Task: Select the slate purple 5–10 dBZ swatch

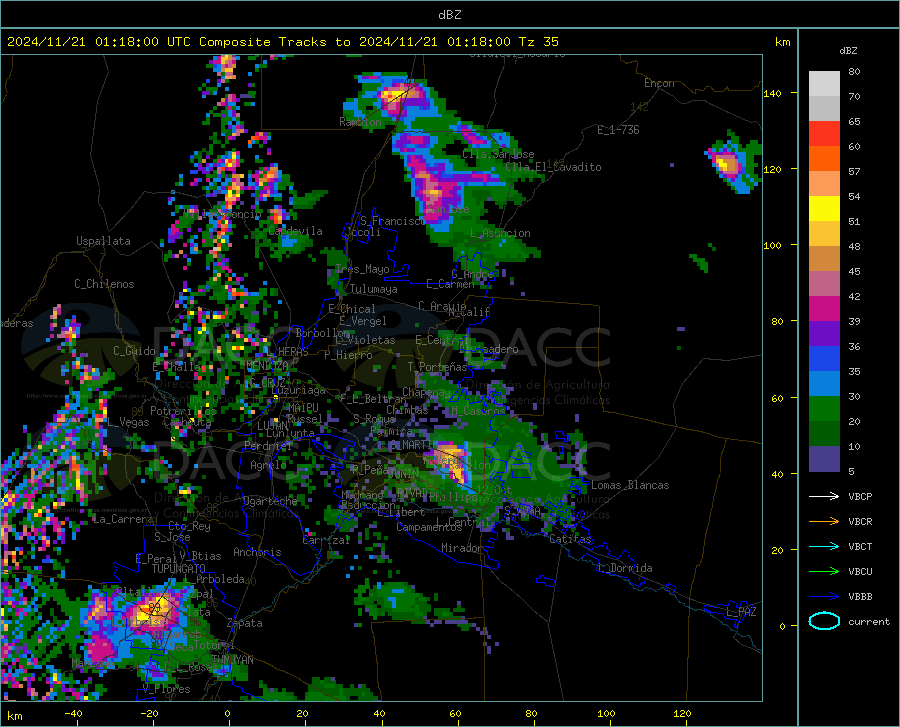Action: (x=824, y=459)
